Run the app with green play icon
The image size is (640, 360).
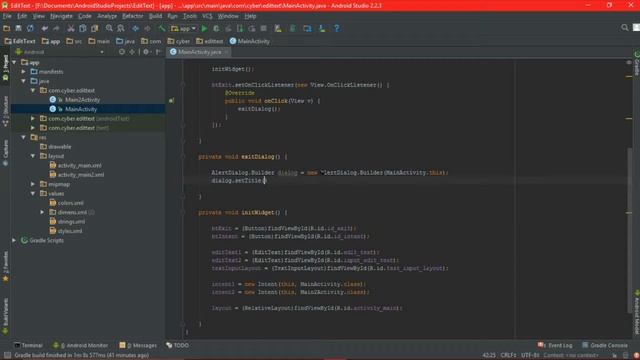[x=204, y=29]
